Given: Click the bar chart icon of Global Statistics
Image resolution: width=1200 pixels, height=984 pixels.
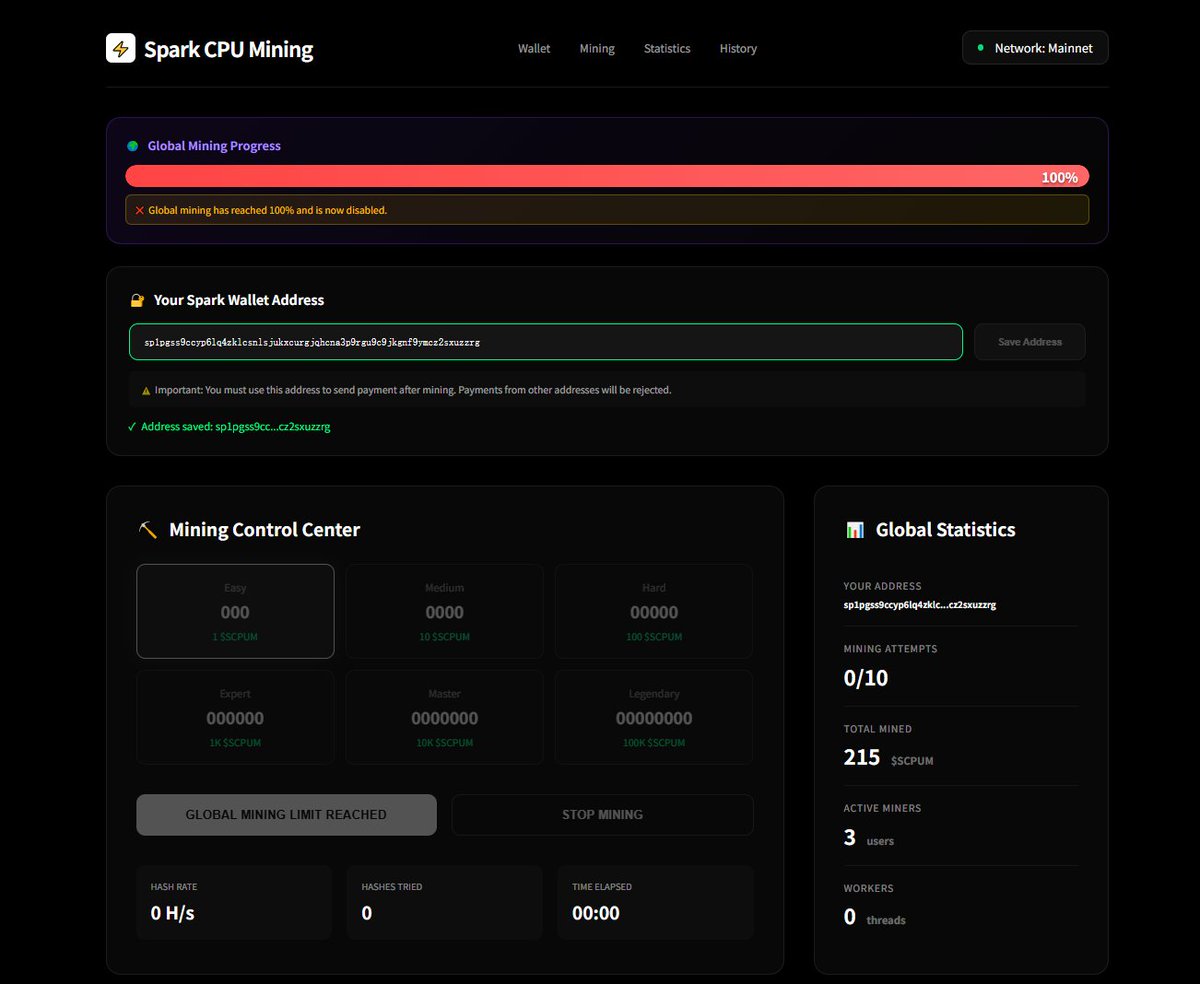Looking at the screenshot, I should (855, 530).
